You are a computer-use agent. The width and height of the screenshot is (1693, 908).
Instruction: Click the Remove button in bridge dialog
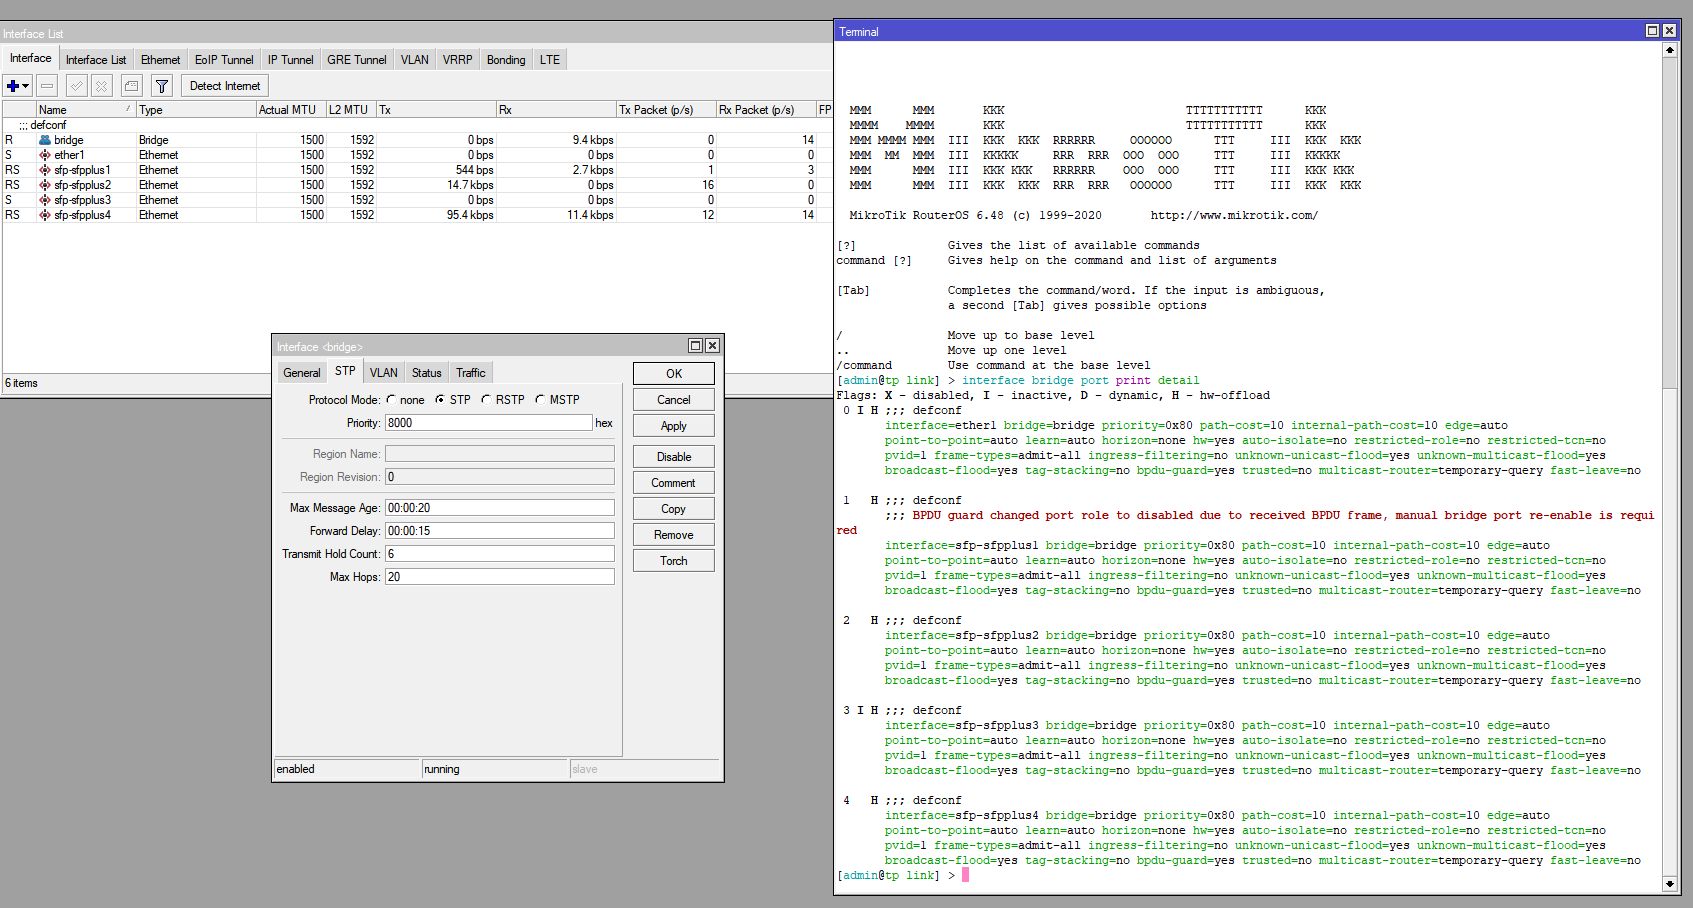coord(674,535)
